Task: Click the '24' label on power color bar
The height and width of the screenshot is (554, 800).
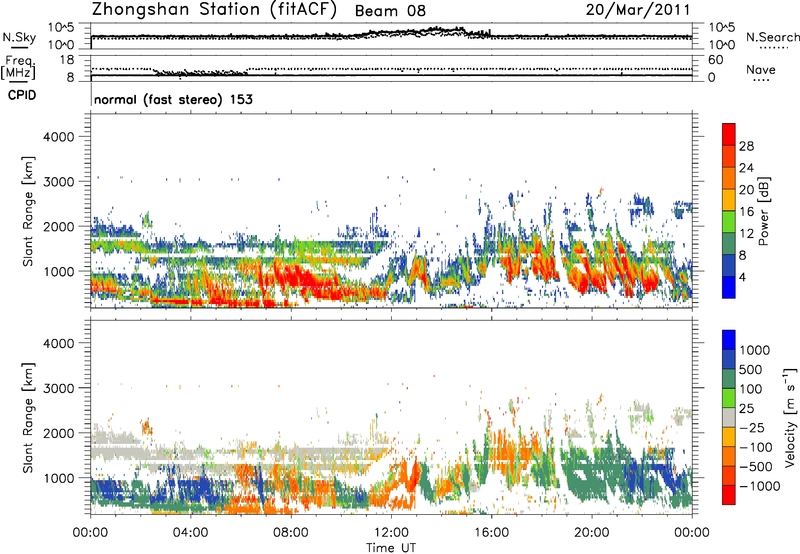Action: (746, 168)
